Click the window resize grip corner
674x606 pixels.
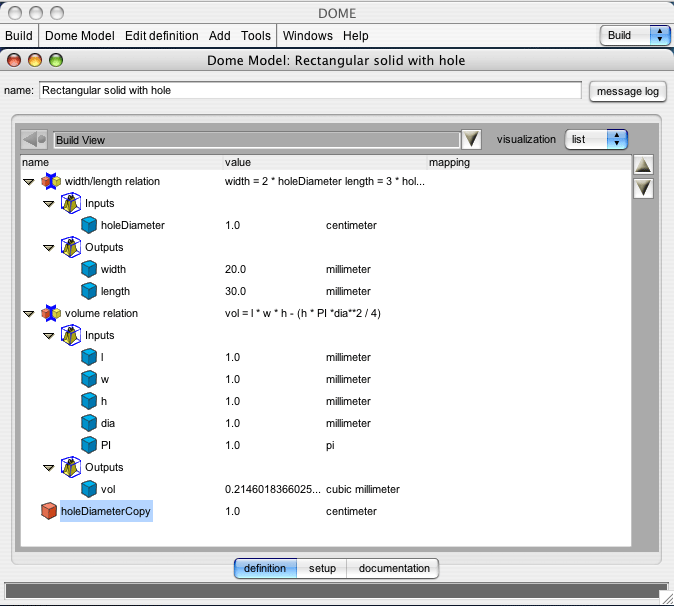667,597
